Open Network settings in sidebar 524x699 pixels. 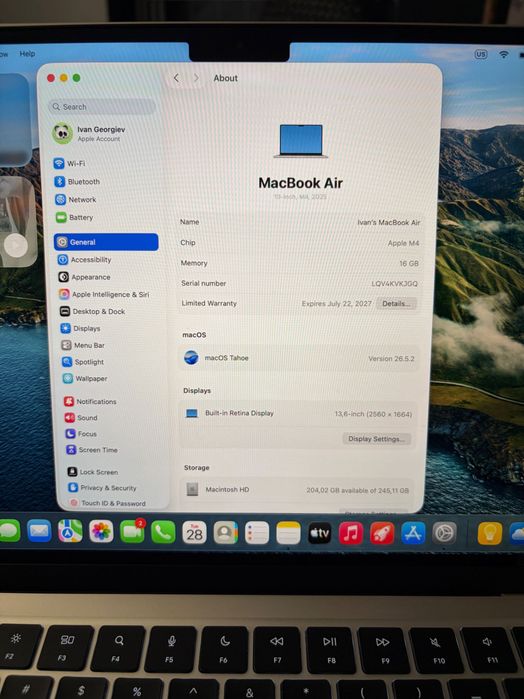[75, 199]
